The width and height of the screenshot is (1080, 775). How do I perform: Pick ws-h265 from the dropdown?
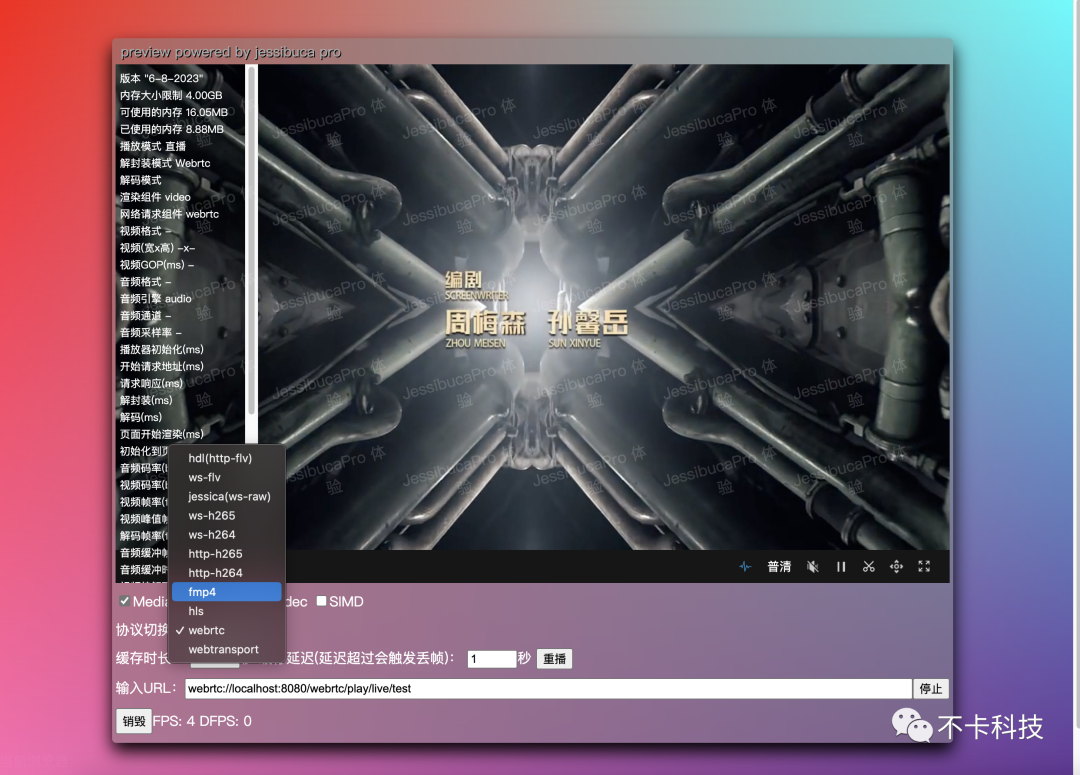[227, 515]
